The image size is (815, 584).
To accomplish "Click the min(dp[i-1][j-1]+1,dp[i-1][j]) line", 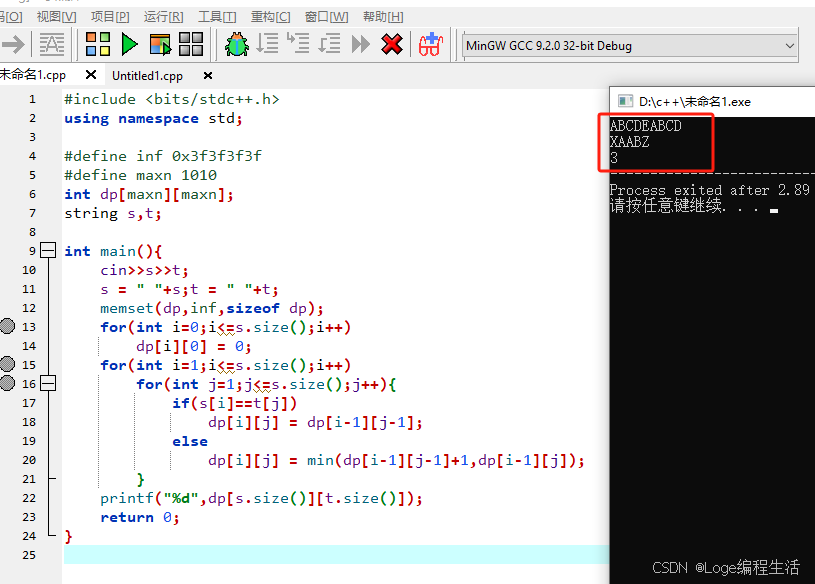I will coord(397,460).
